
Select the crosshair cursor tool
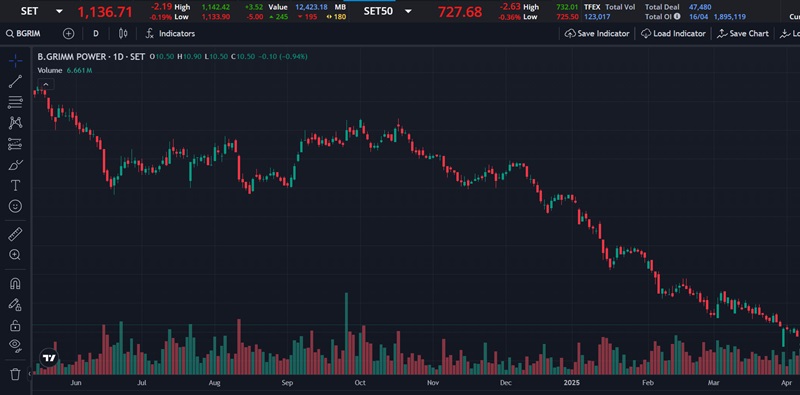15,61
